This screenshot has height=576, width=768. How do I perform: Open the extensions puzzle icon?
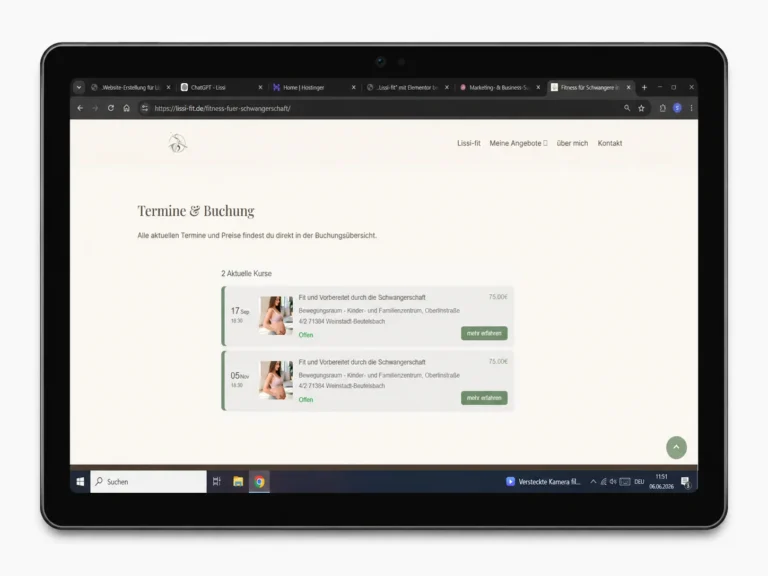(x=662, y=108)
